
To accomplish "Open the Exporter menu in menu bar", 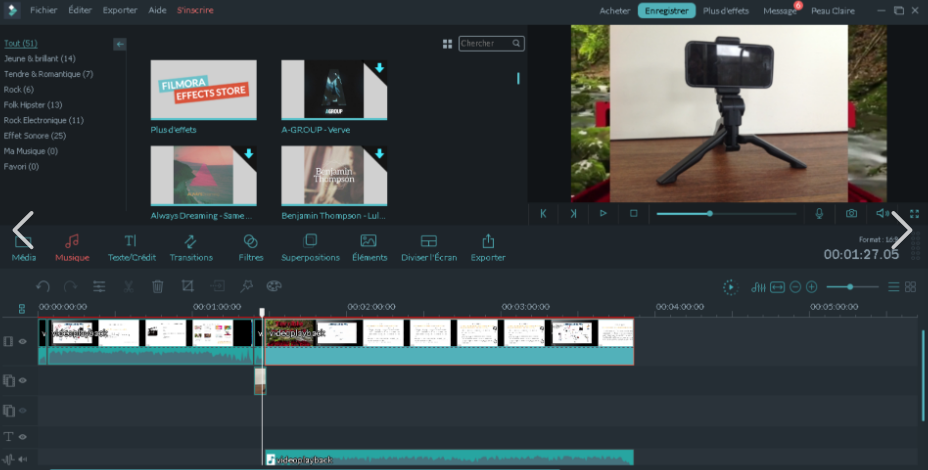I will point(120,10).
